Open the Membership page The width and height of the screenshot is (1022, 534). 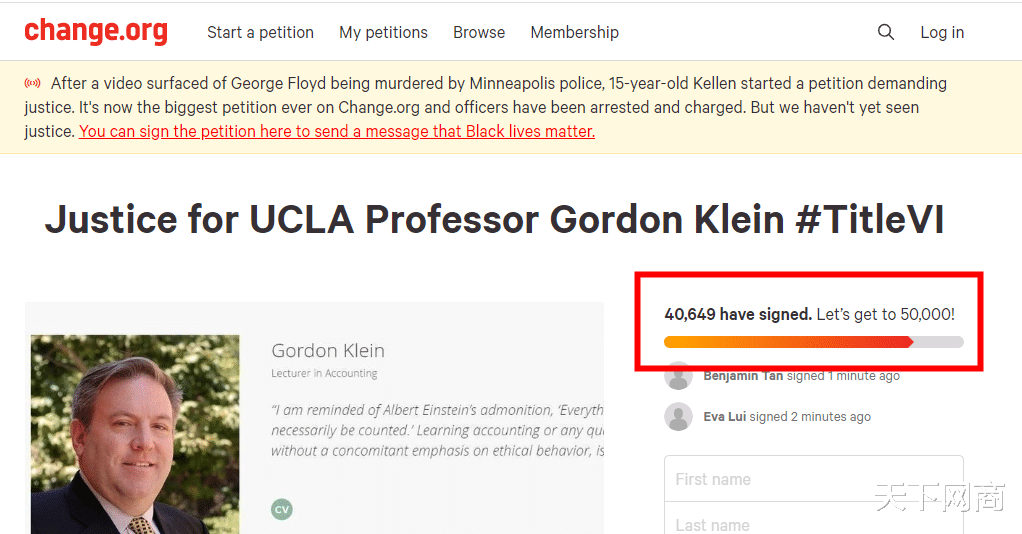click(x=574, y=32)
